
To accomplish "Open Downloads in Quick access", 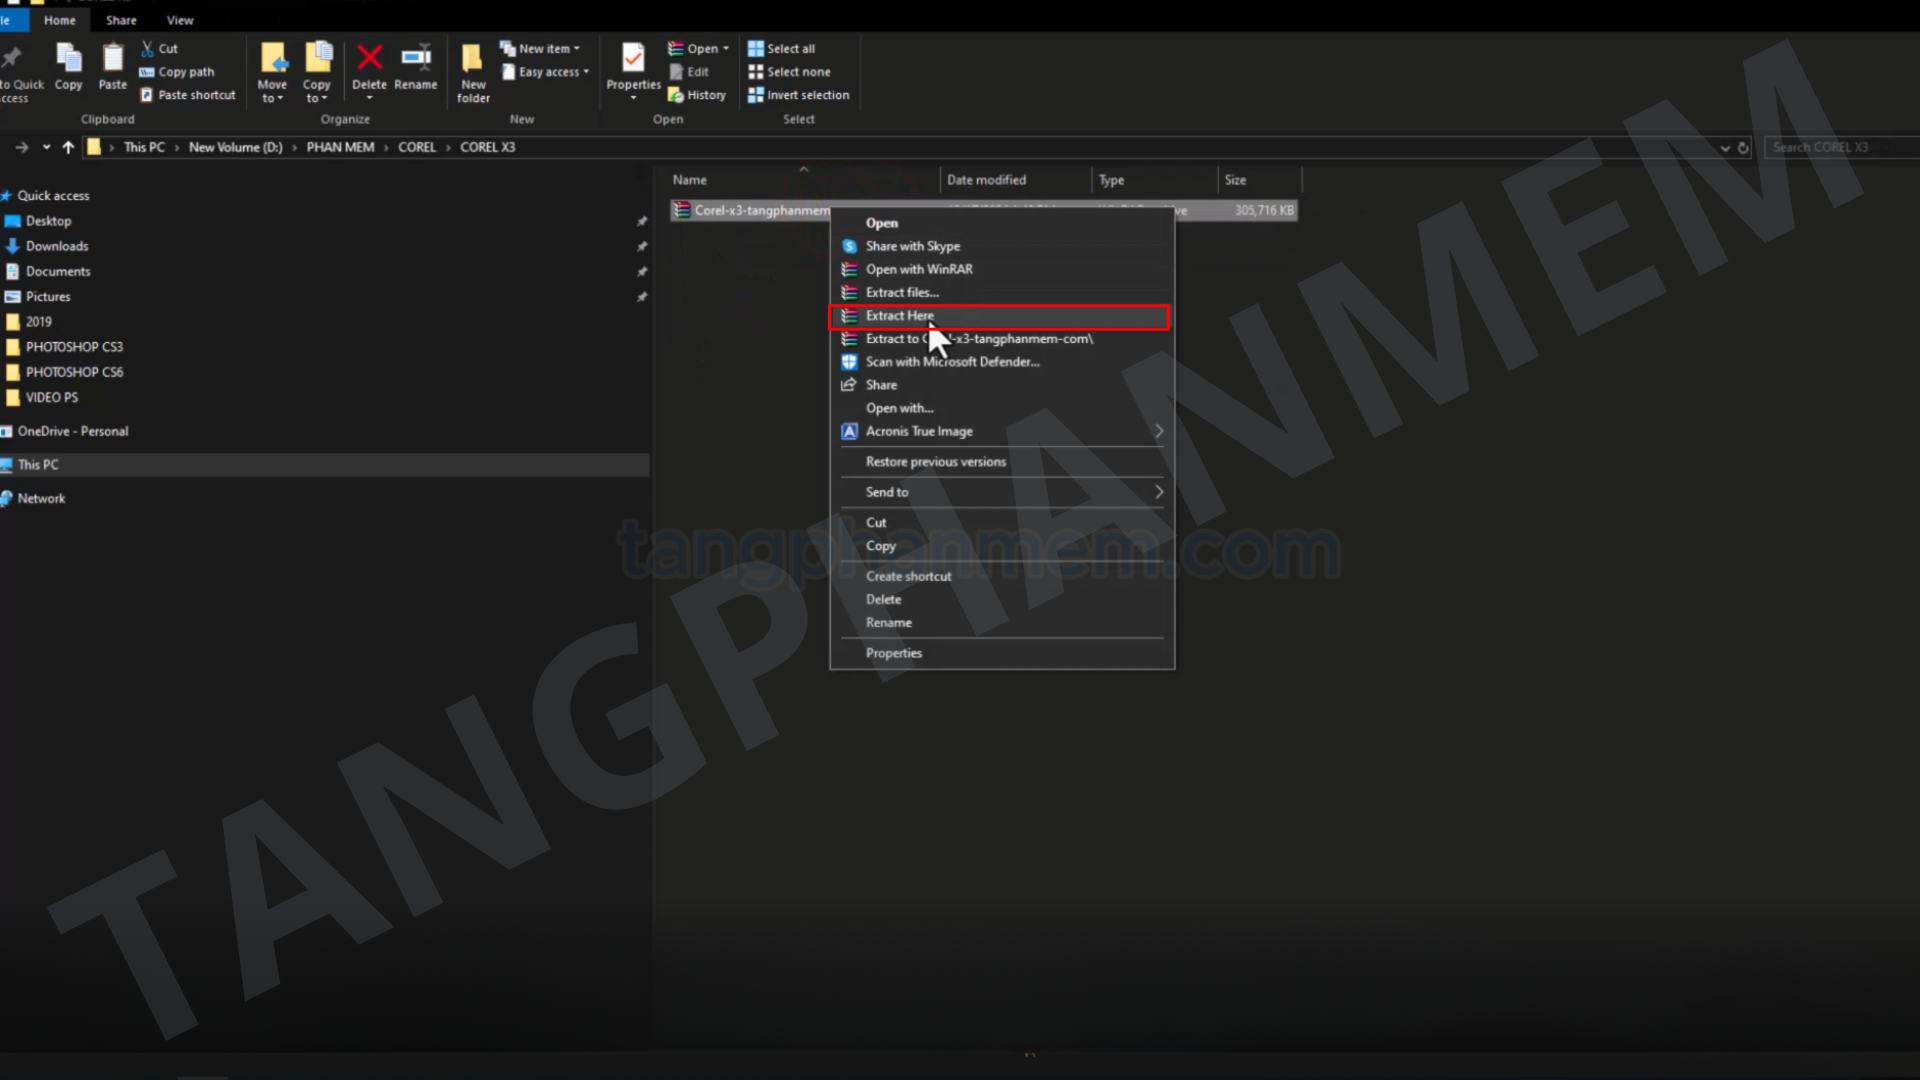I will [57, 246].
